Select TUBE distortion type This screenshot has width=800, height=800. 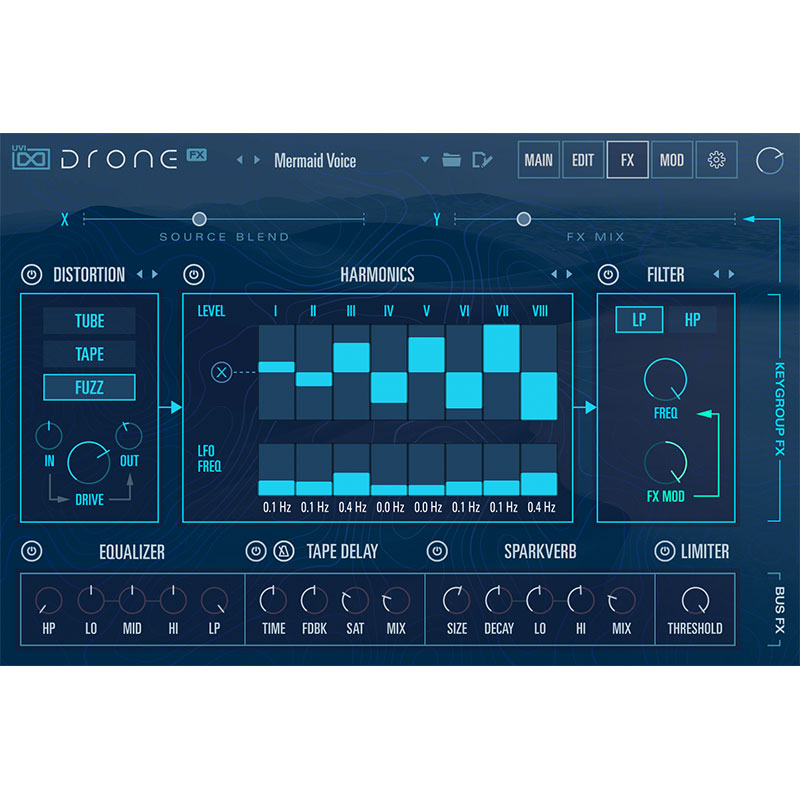click(x=89, y=321)
